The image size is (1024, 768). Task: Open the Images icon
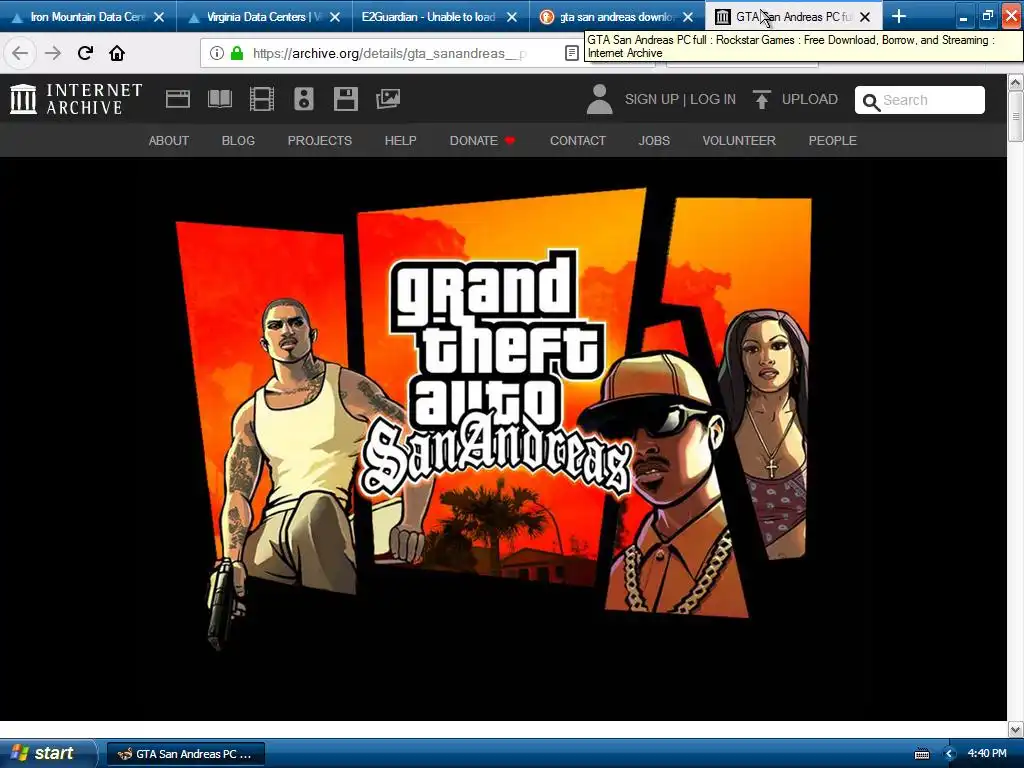click(x=388, y=99)
